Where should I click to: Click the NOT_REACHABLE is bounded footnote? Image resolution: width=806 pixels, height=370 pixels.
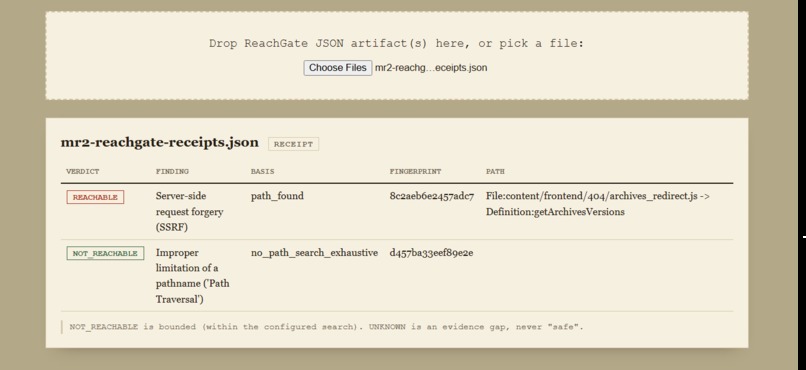coord(326,327)
